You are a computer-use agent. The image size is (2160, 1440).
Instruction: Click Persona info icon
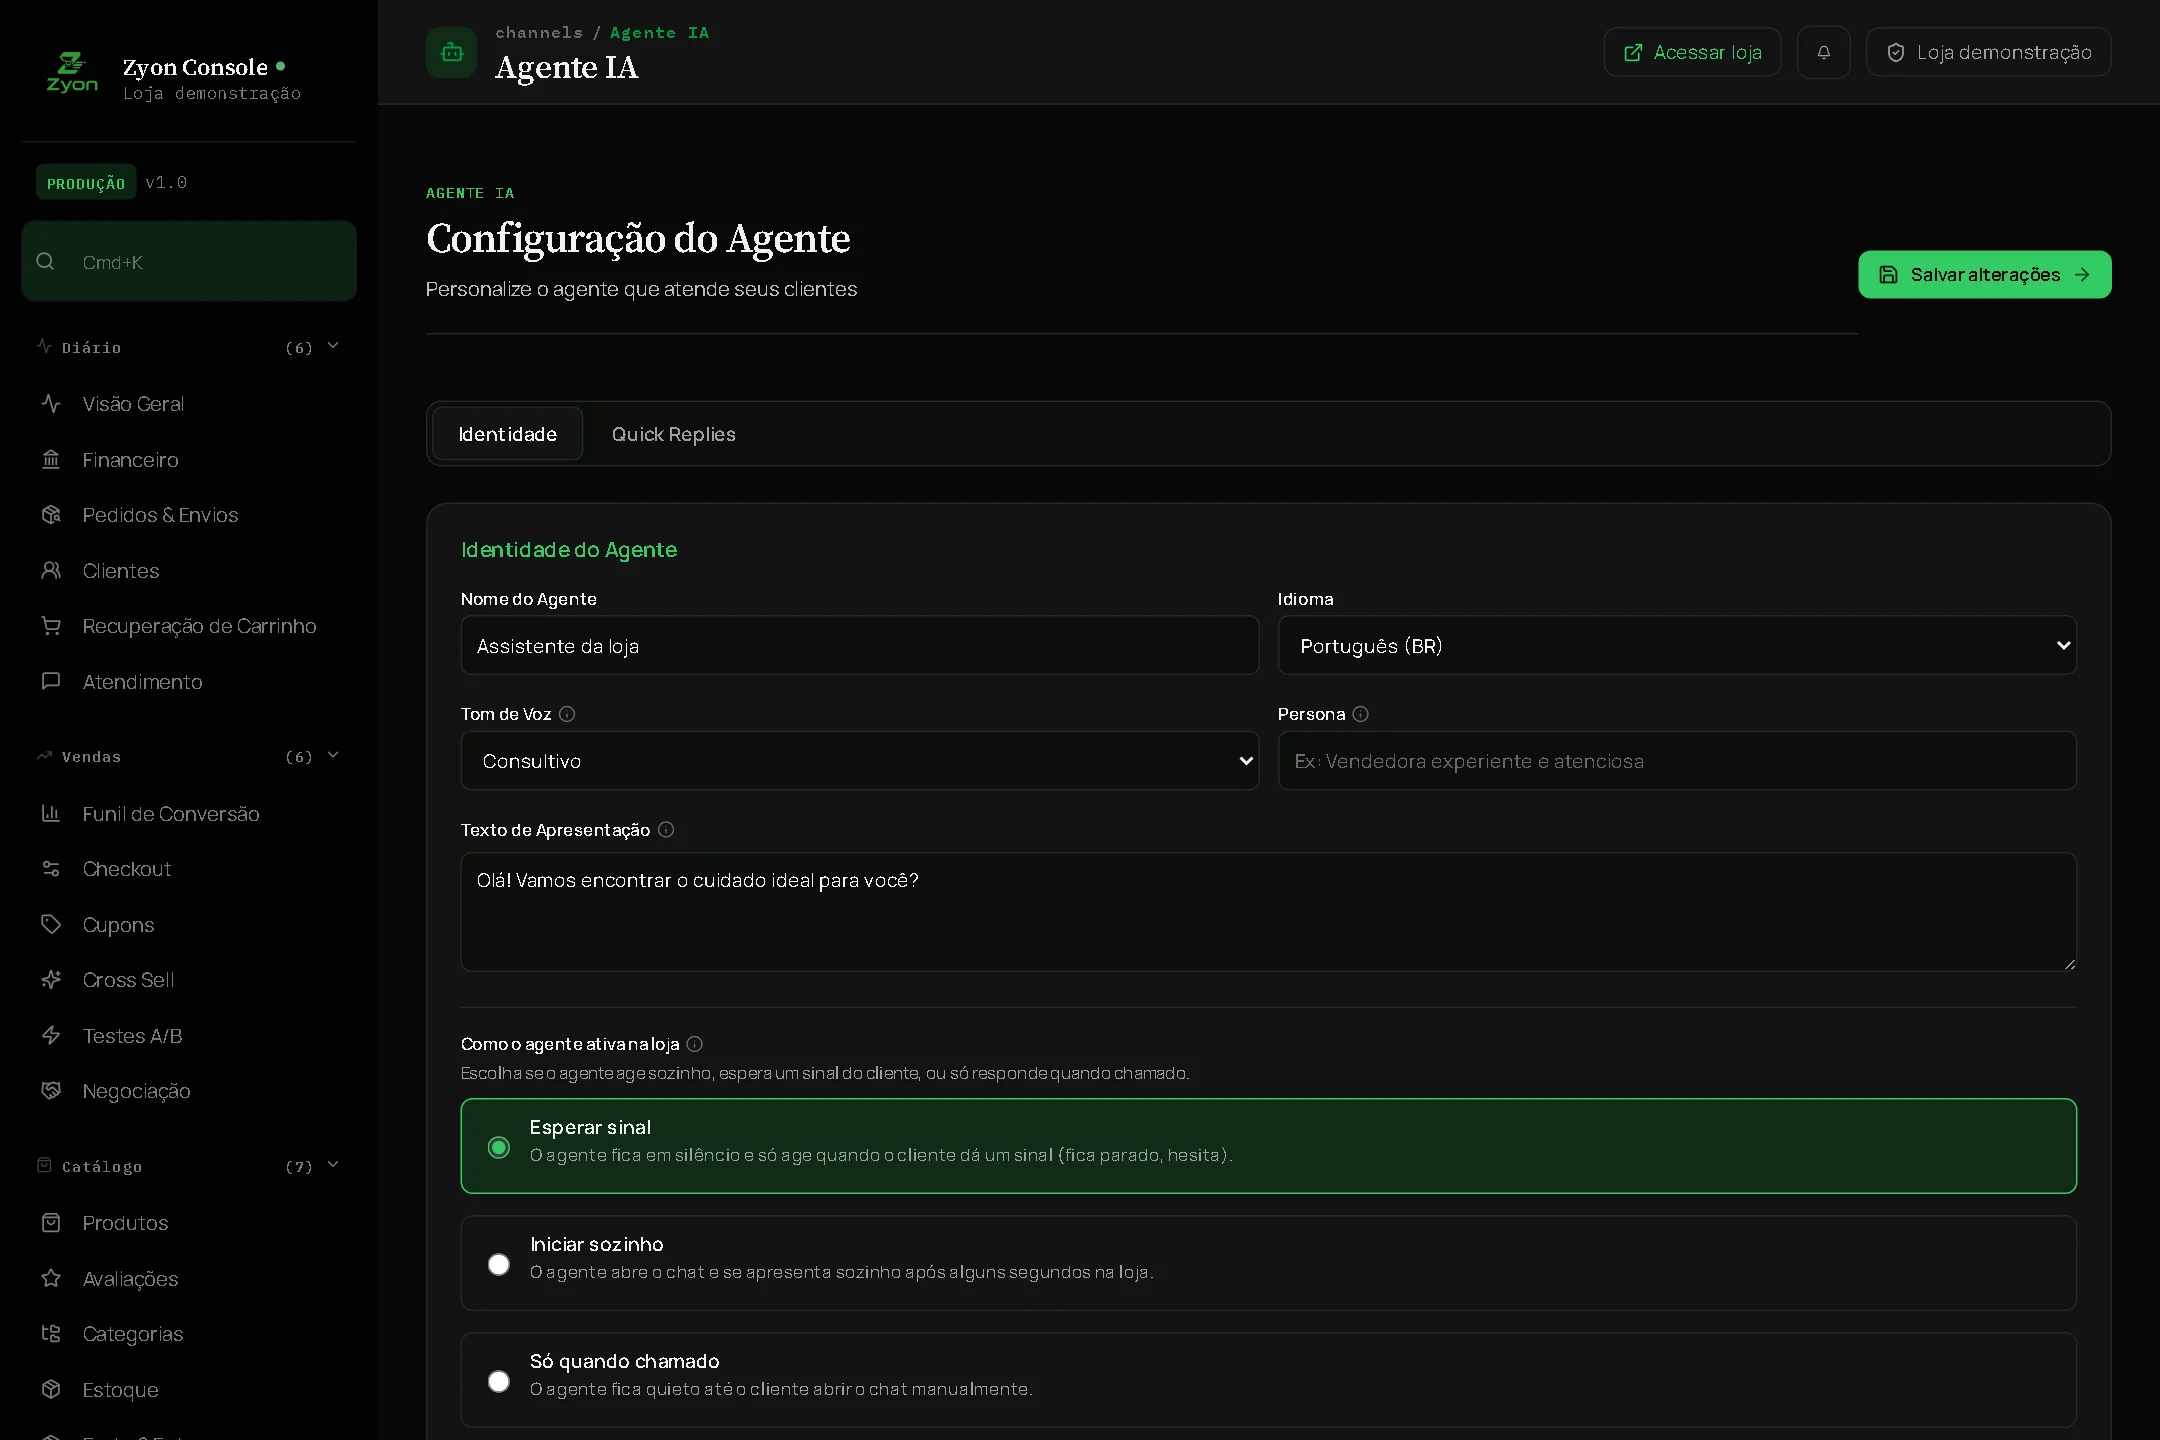coord(1360,714)
